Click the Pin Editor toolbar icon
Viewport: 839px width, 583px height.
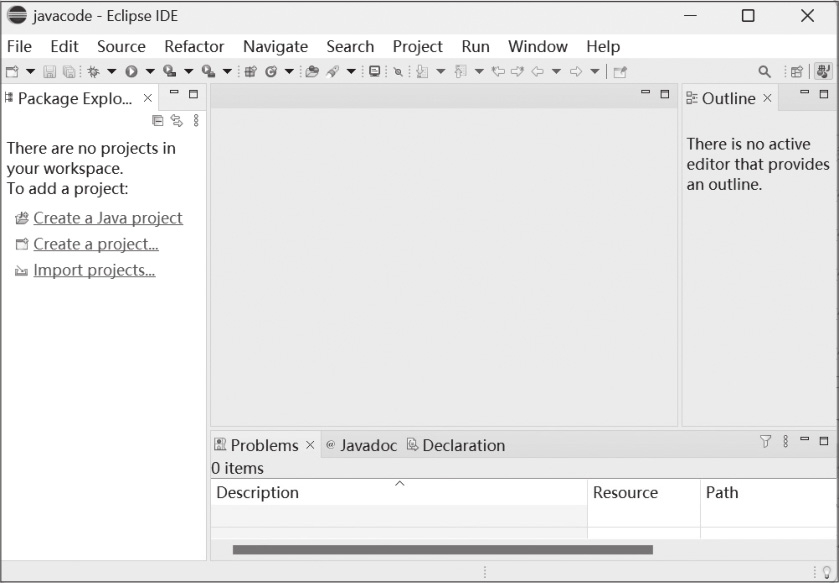tap(620, 71)
